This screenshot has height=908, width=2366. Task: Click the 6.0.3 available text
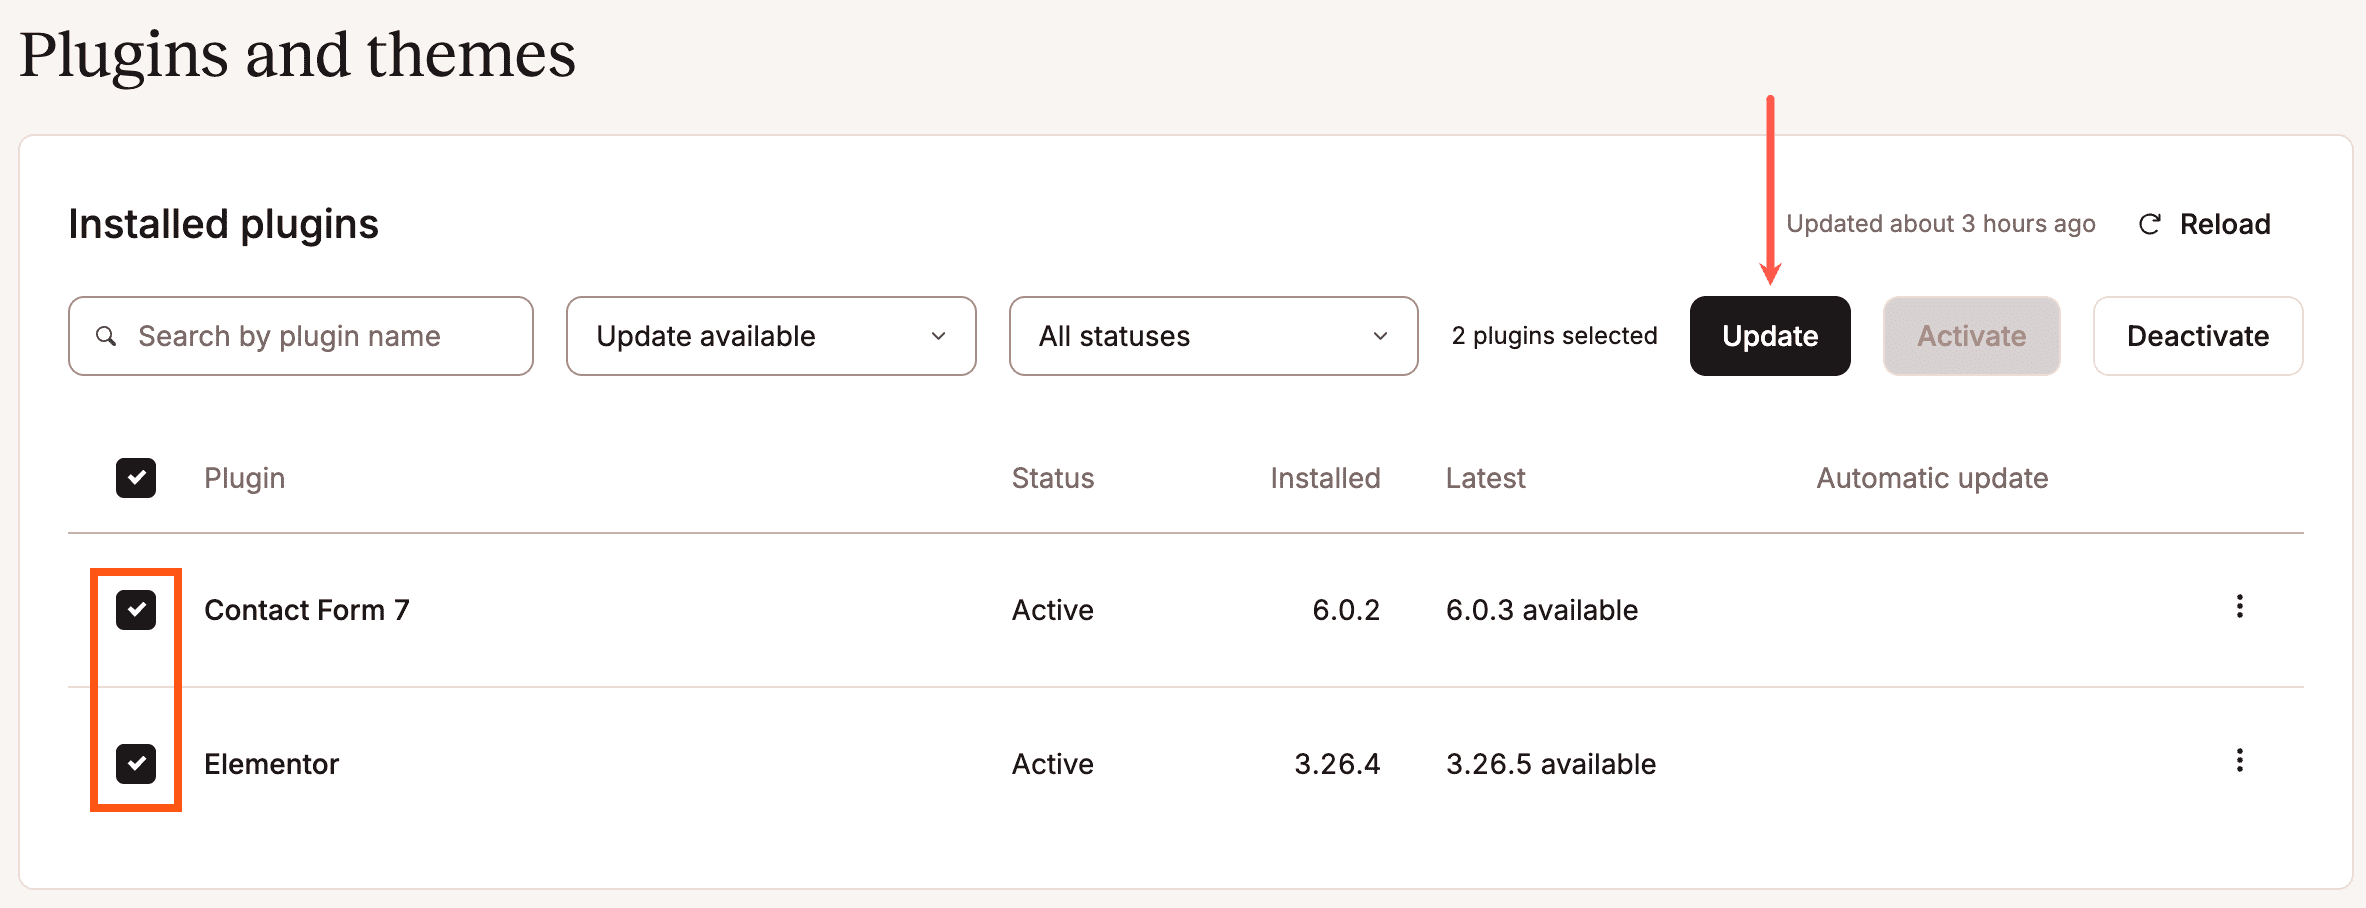coord(1542,610)
